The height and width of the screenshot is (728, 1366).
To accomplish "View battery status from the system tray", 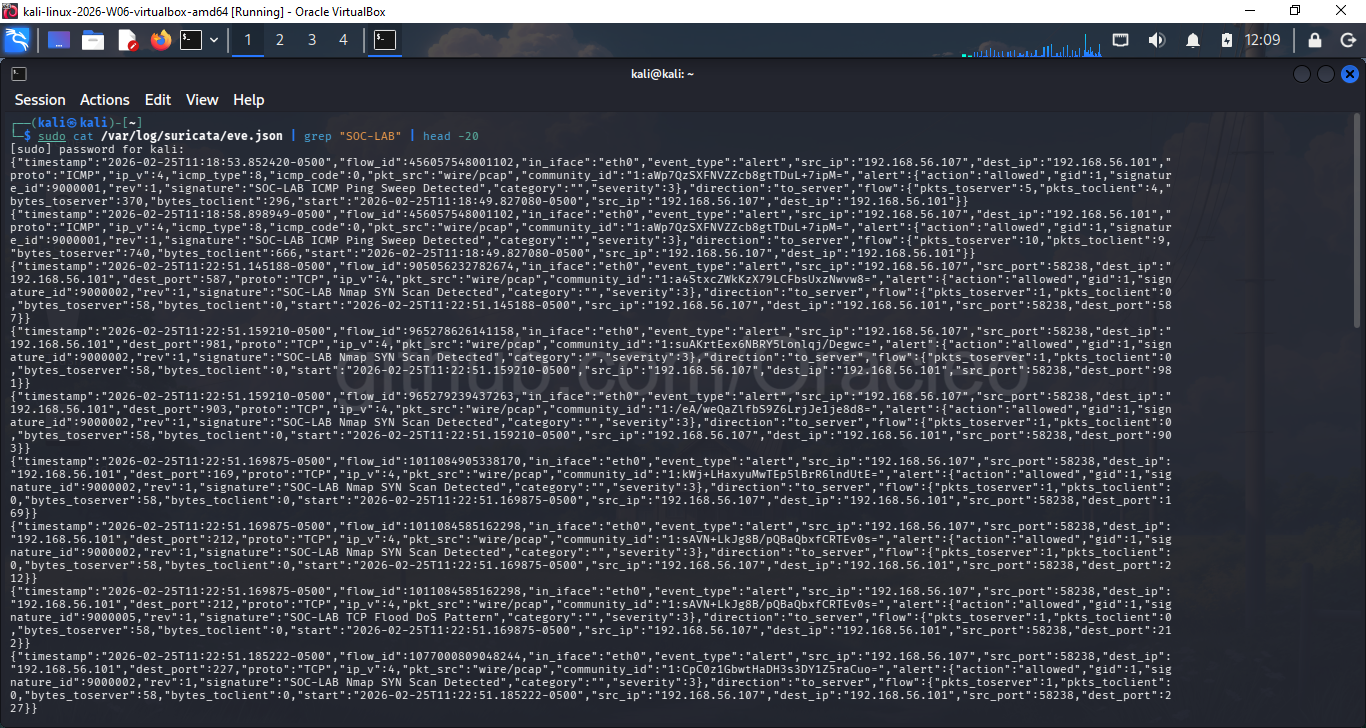I will 1227,40.
